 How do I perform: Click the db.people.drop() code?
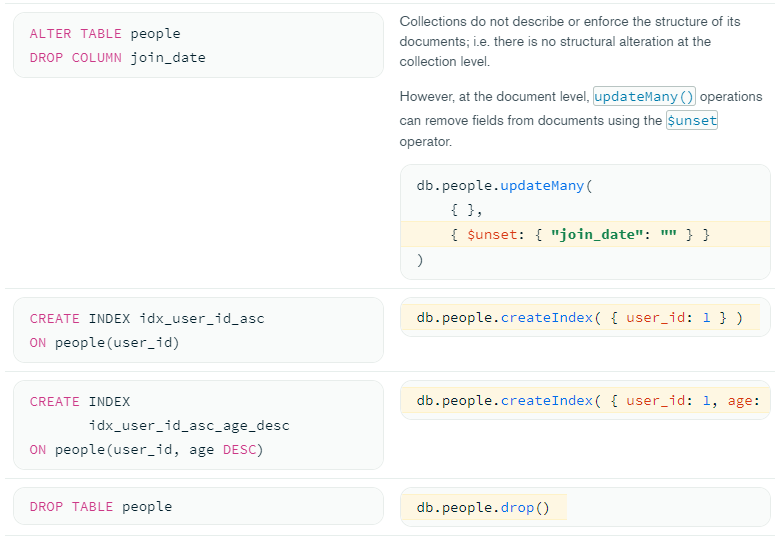483,507
